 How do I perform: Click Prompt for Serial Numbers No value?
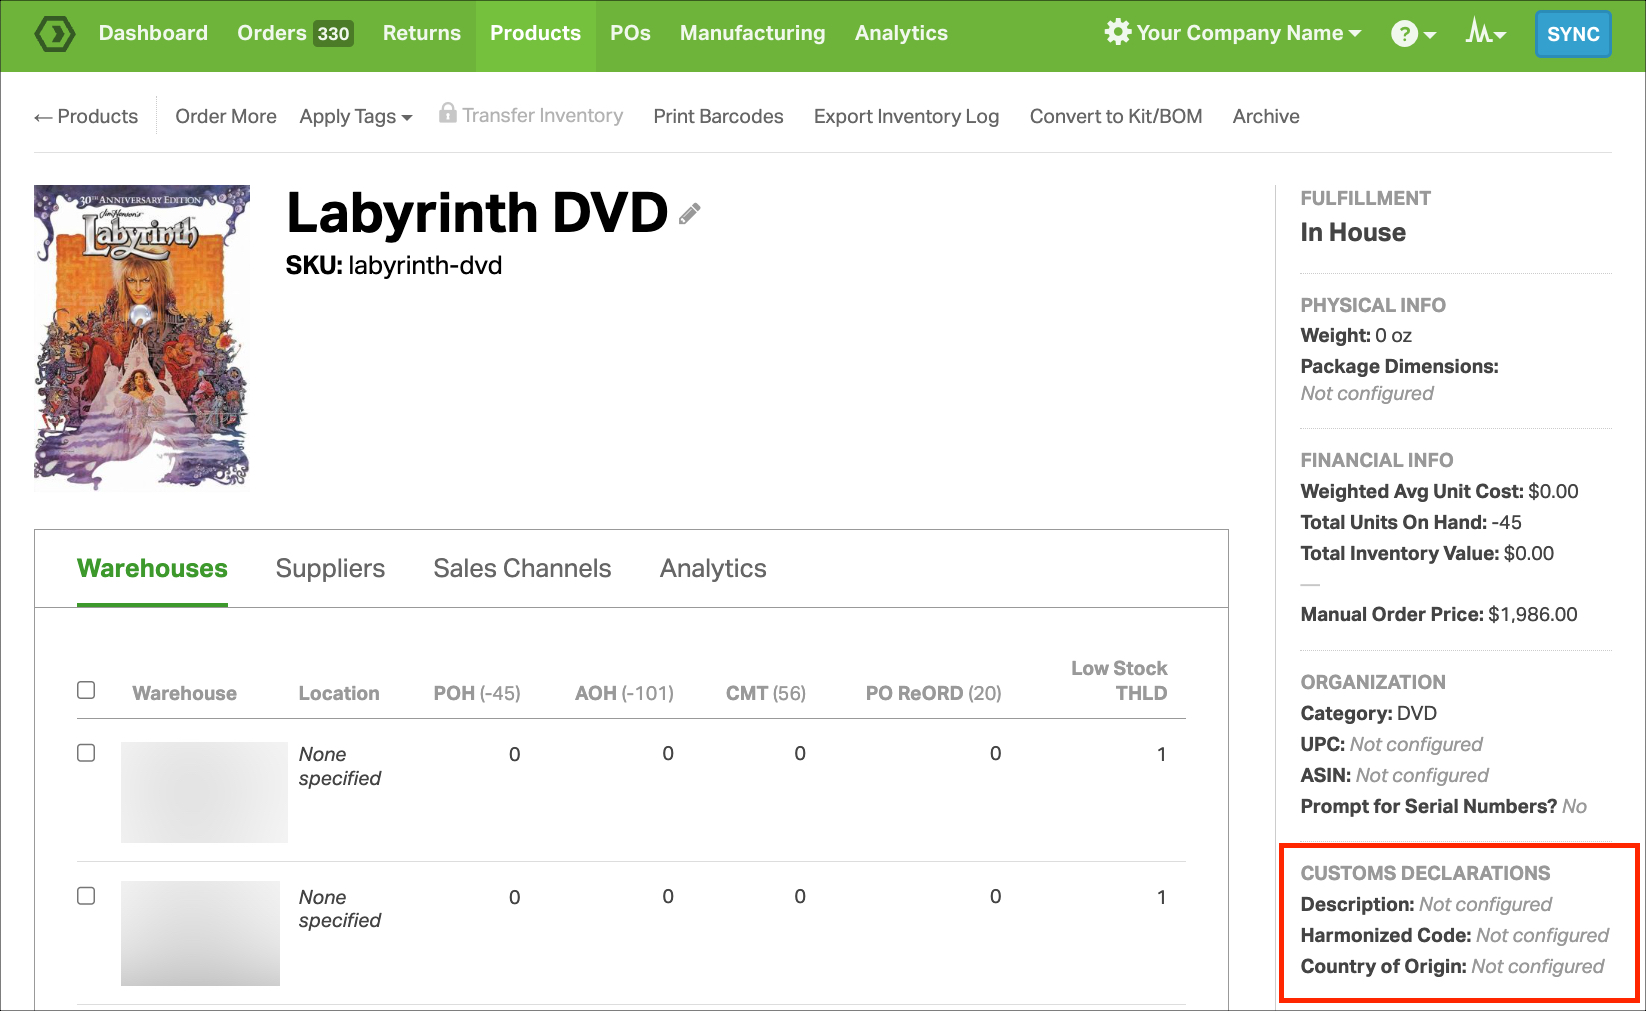1574,806
